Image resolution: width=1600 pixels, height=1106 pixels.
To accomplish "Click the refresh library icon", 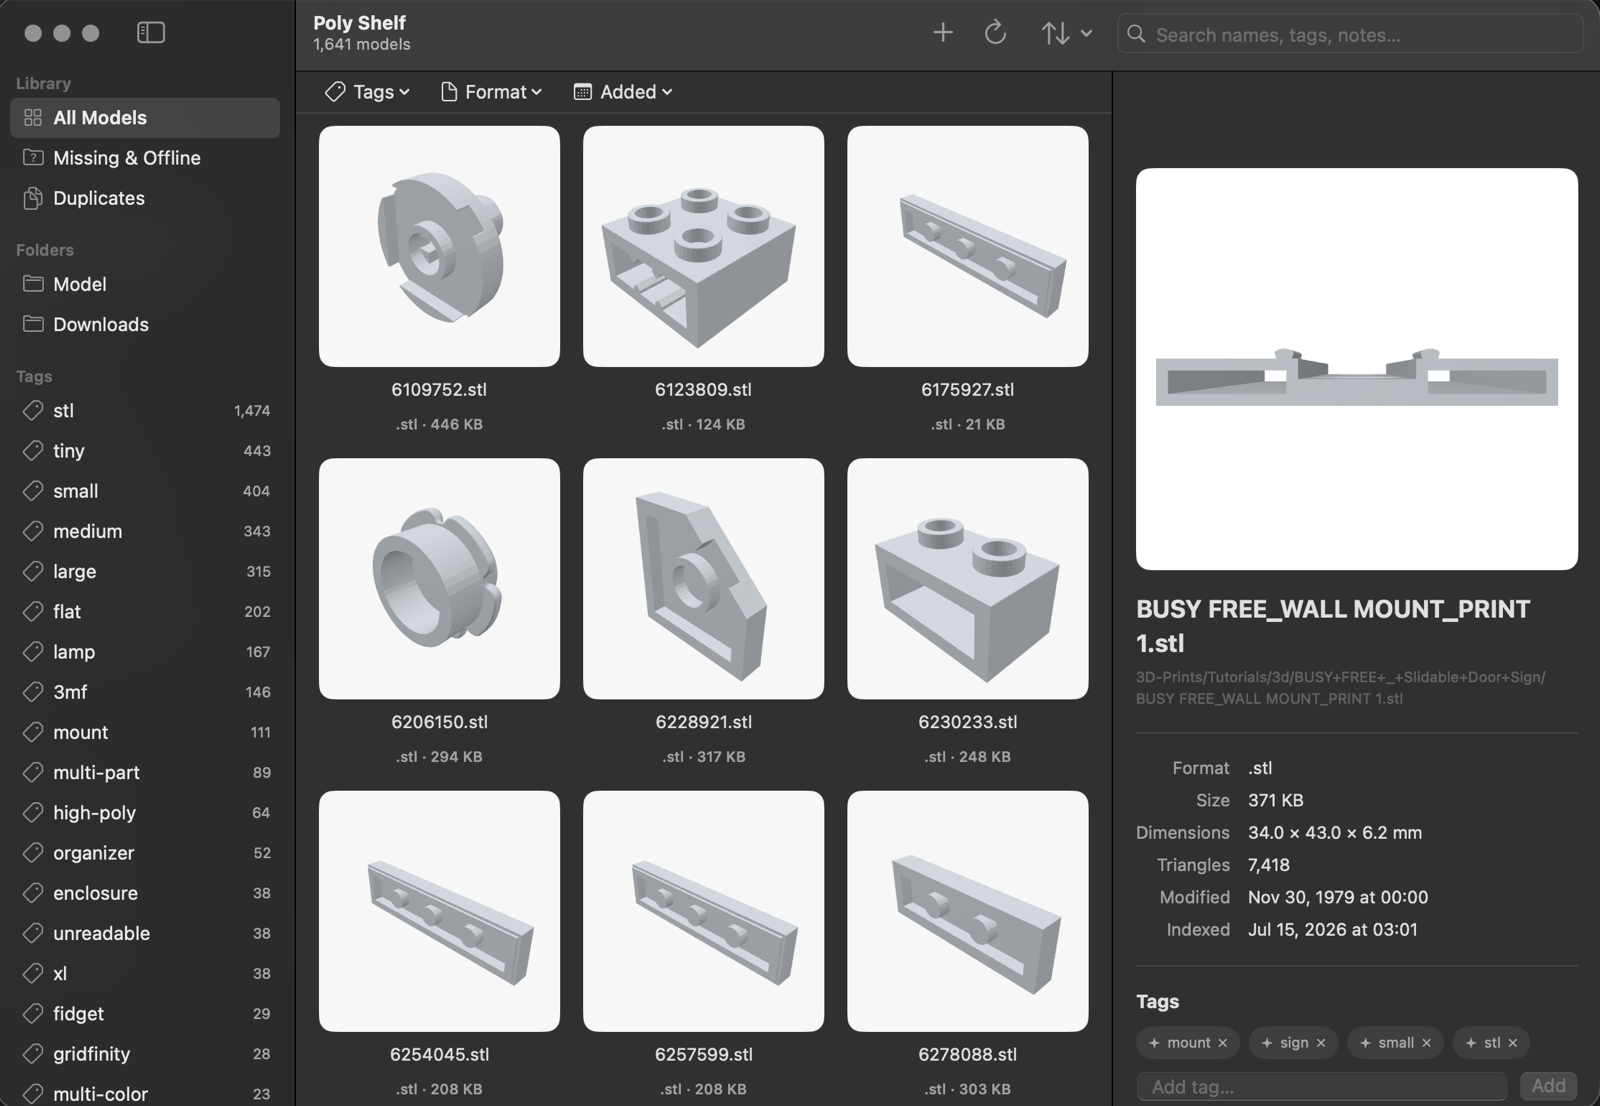I will tap(995, 33).
